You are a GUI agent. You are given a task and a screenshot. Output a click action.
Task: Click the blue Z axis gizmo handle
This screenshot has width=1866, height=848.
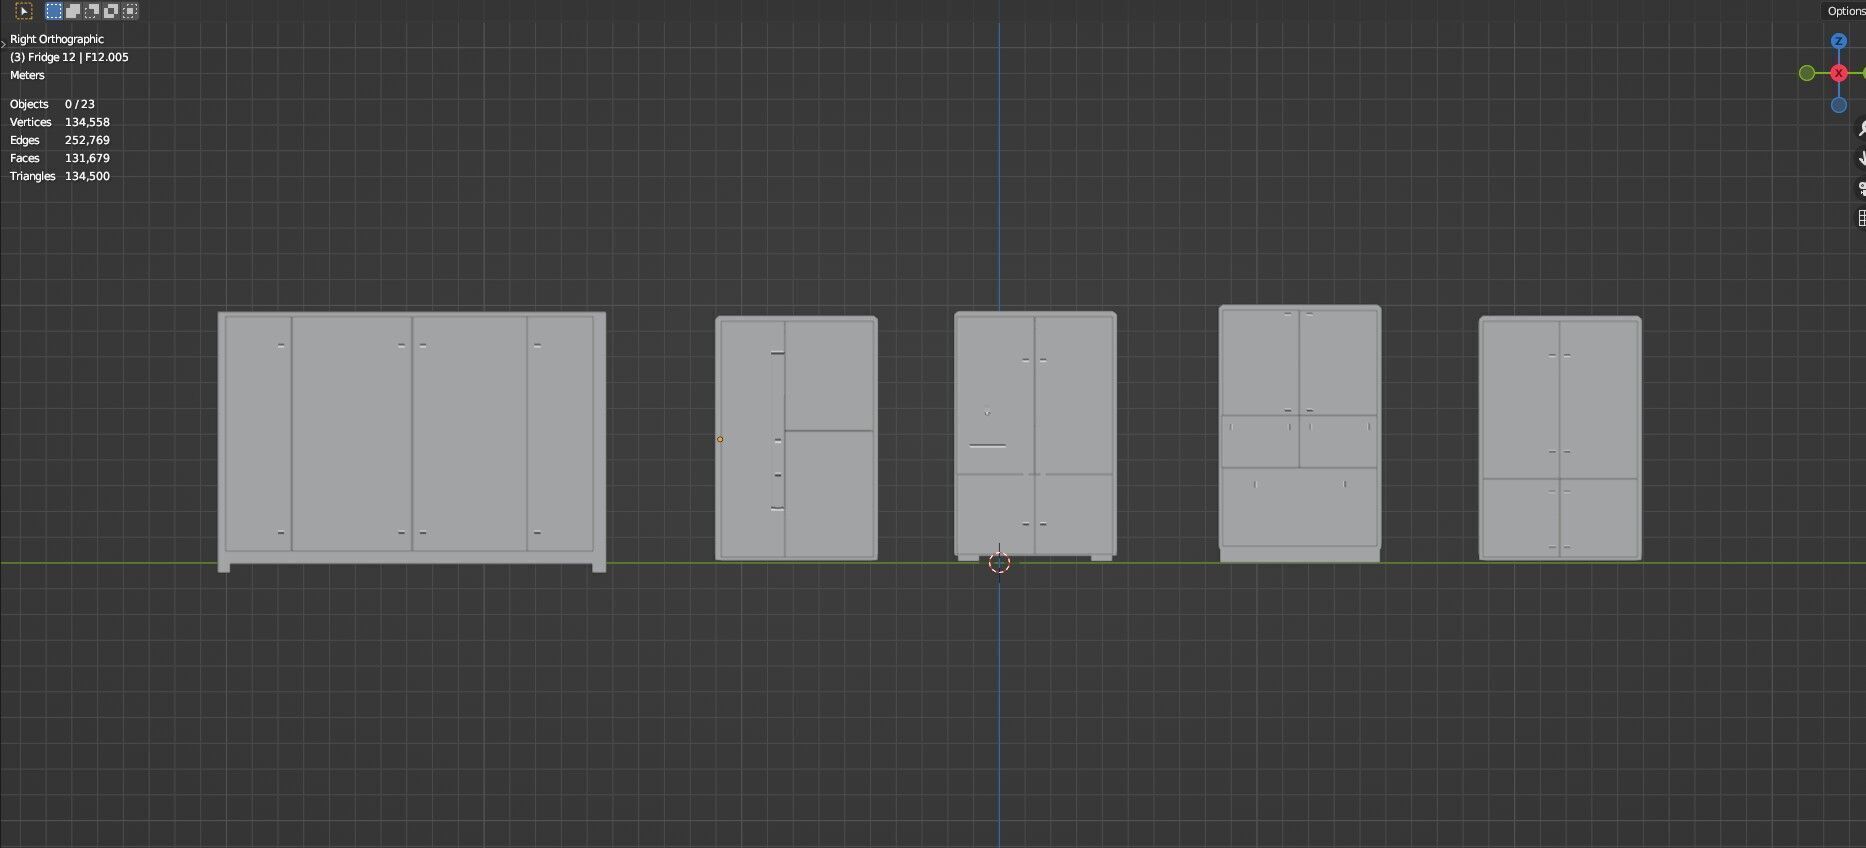click(x=1839, y=41)
